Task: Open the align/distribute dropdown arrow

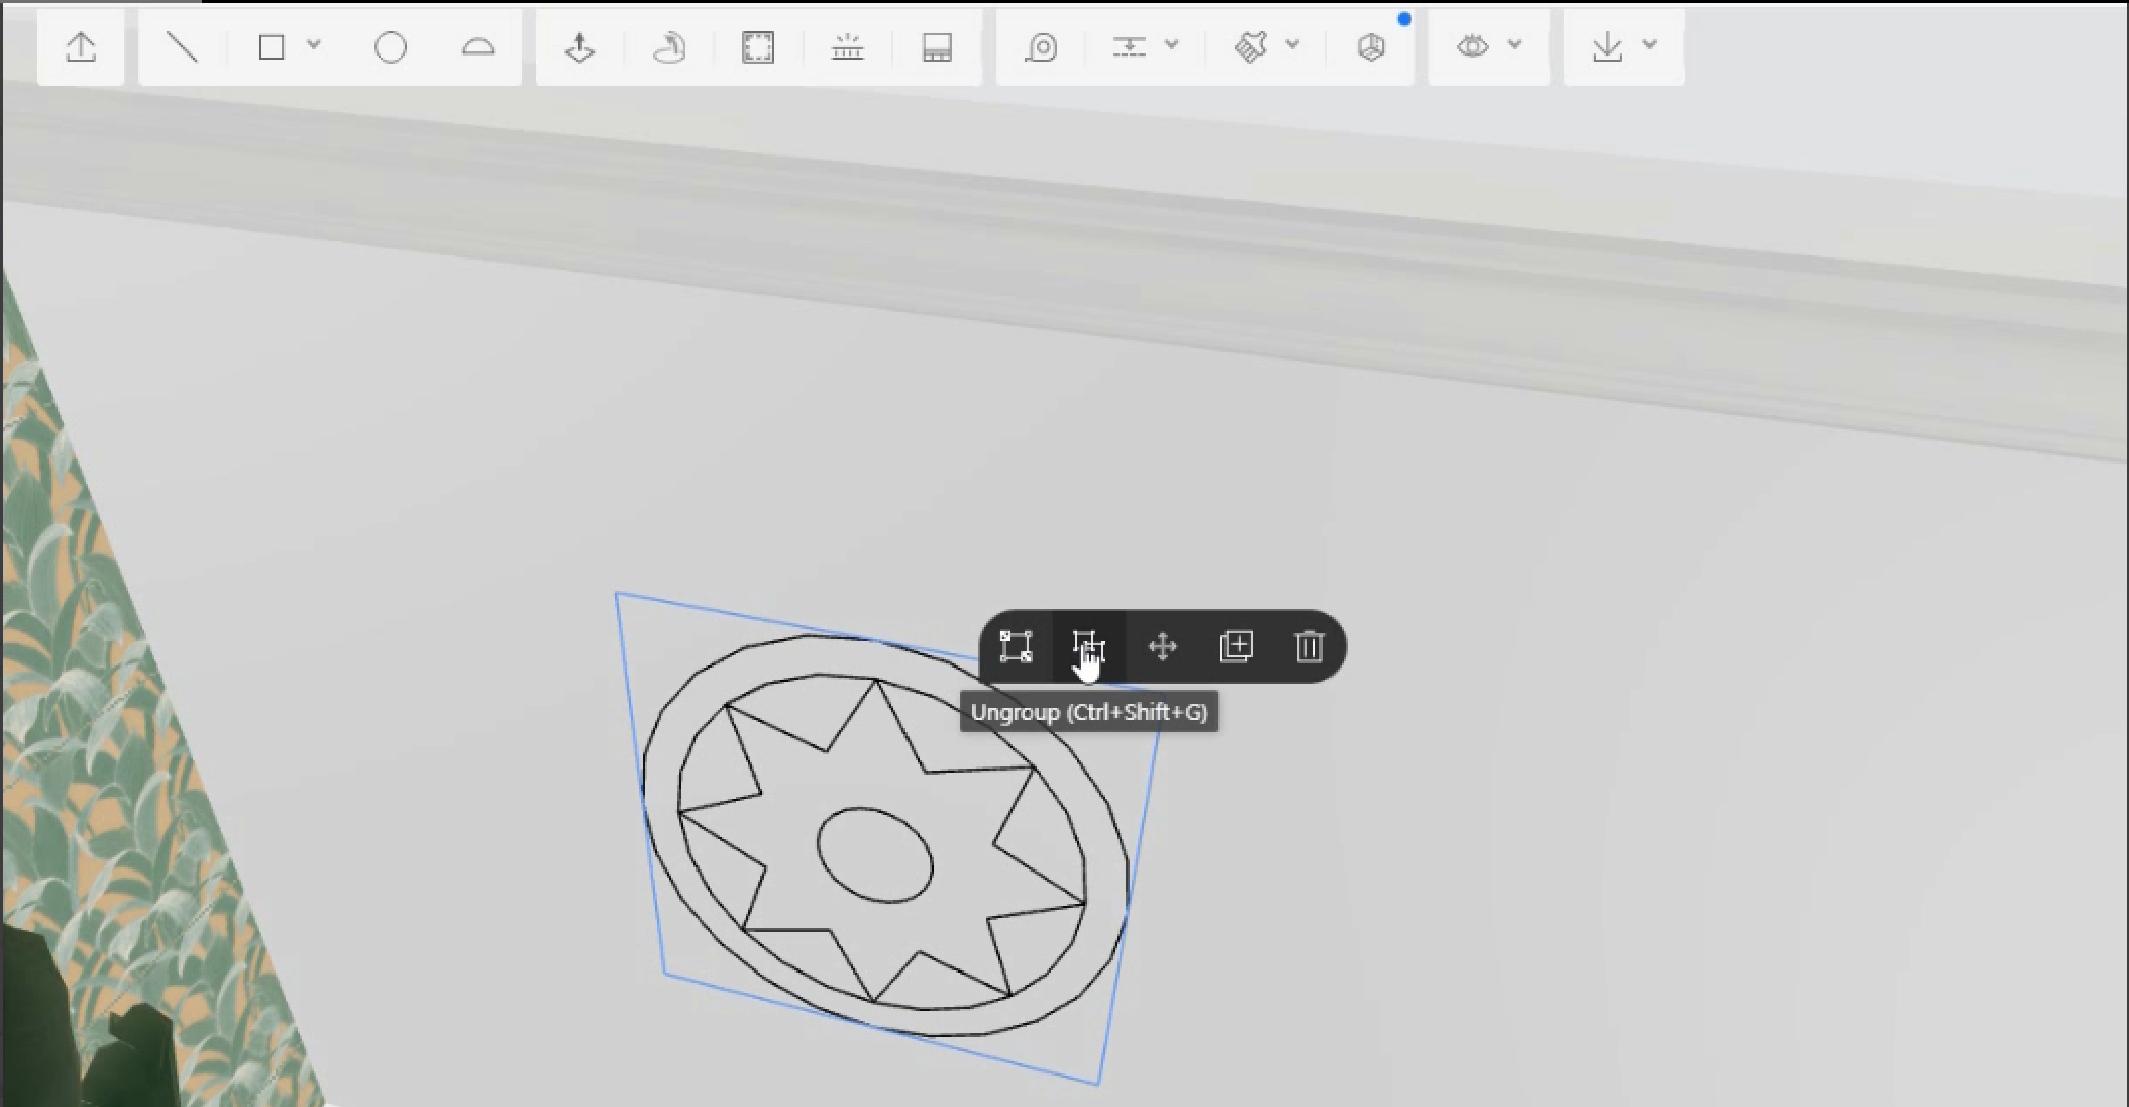Action: click(1172, 45)
